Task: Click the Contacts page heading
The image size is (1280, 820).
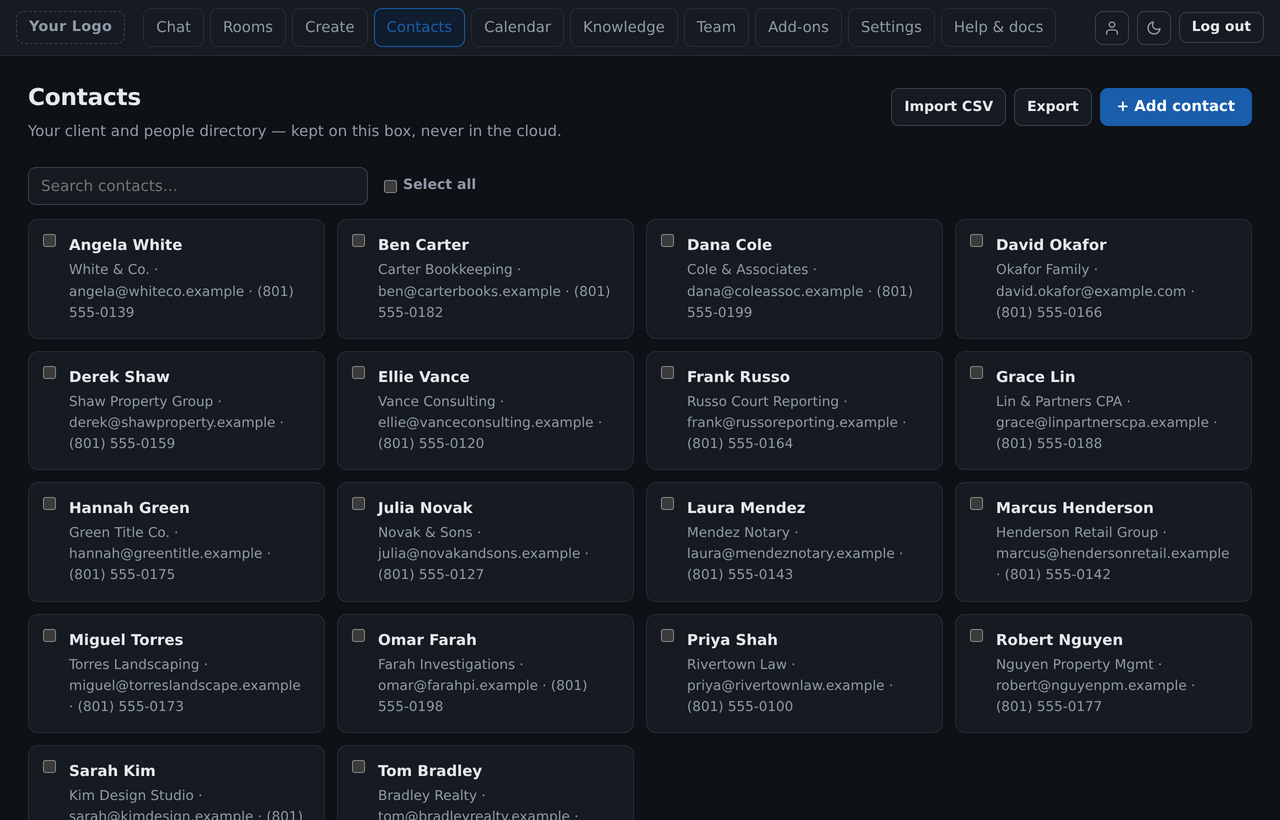Action: [x=84, y=97]
